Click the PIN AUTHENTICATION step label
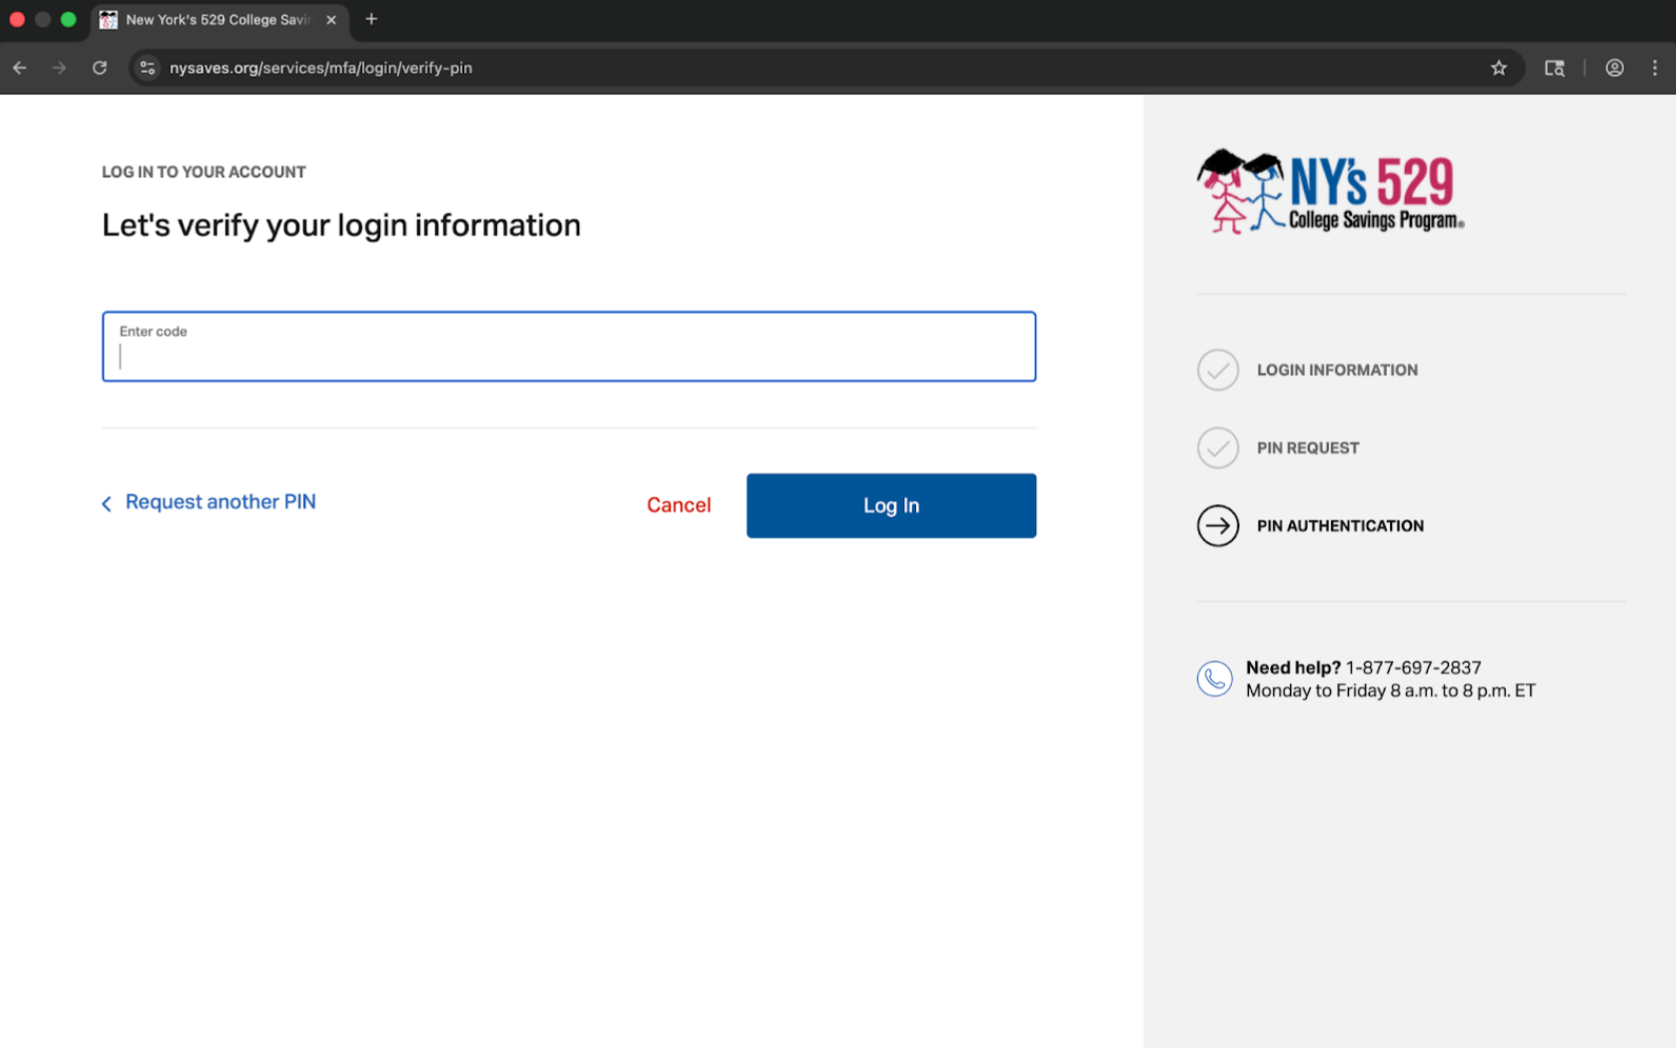Screen dimensions: 1676x1048 coord(1340,526)
